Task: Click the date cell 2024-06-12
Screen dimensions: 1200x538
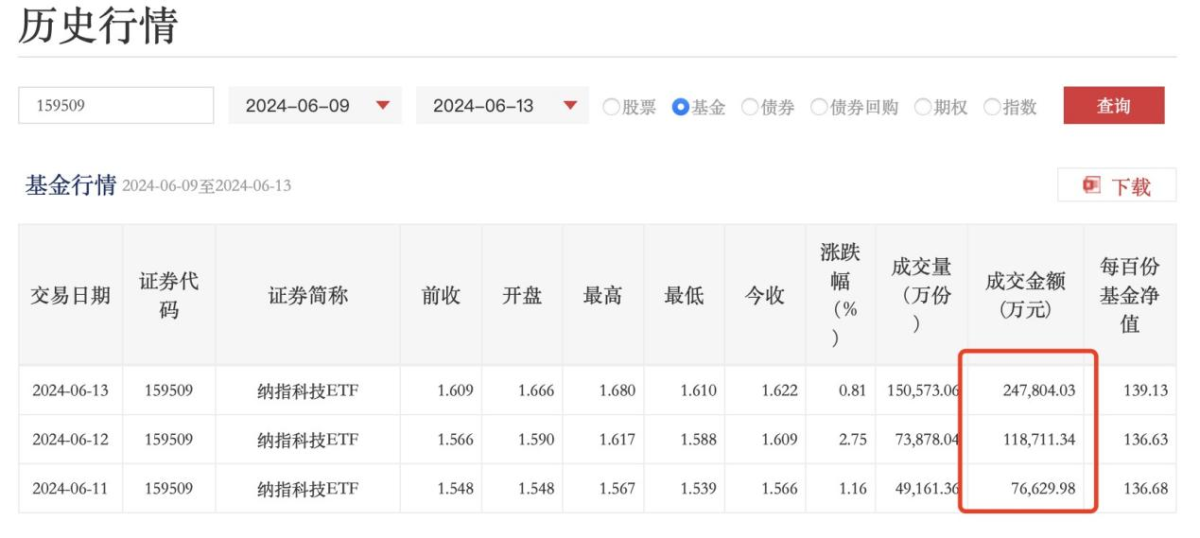Action: 70,440
